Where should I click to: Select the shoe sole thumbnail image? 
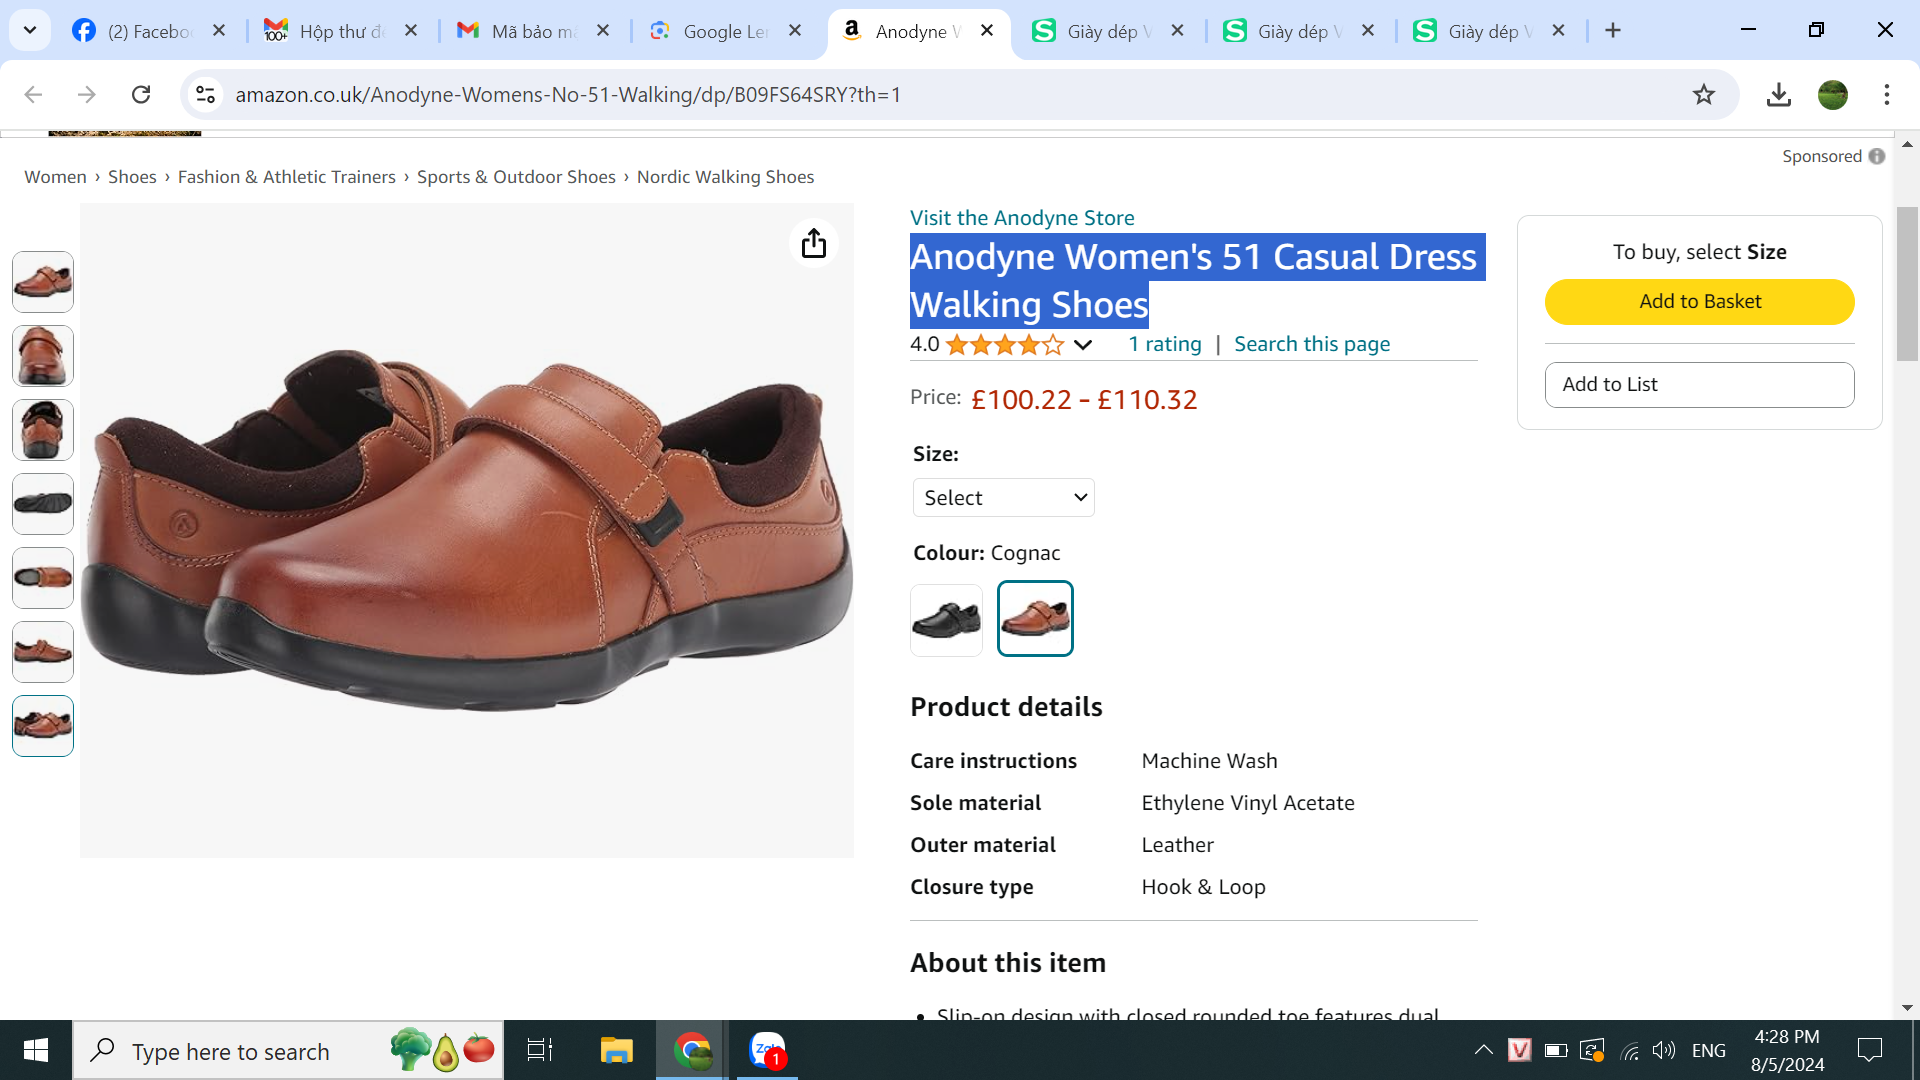(x=43, y=504)
